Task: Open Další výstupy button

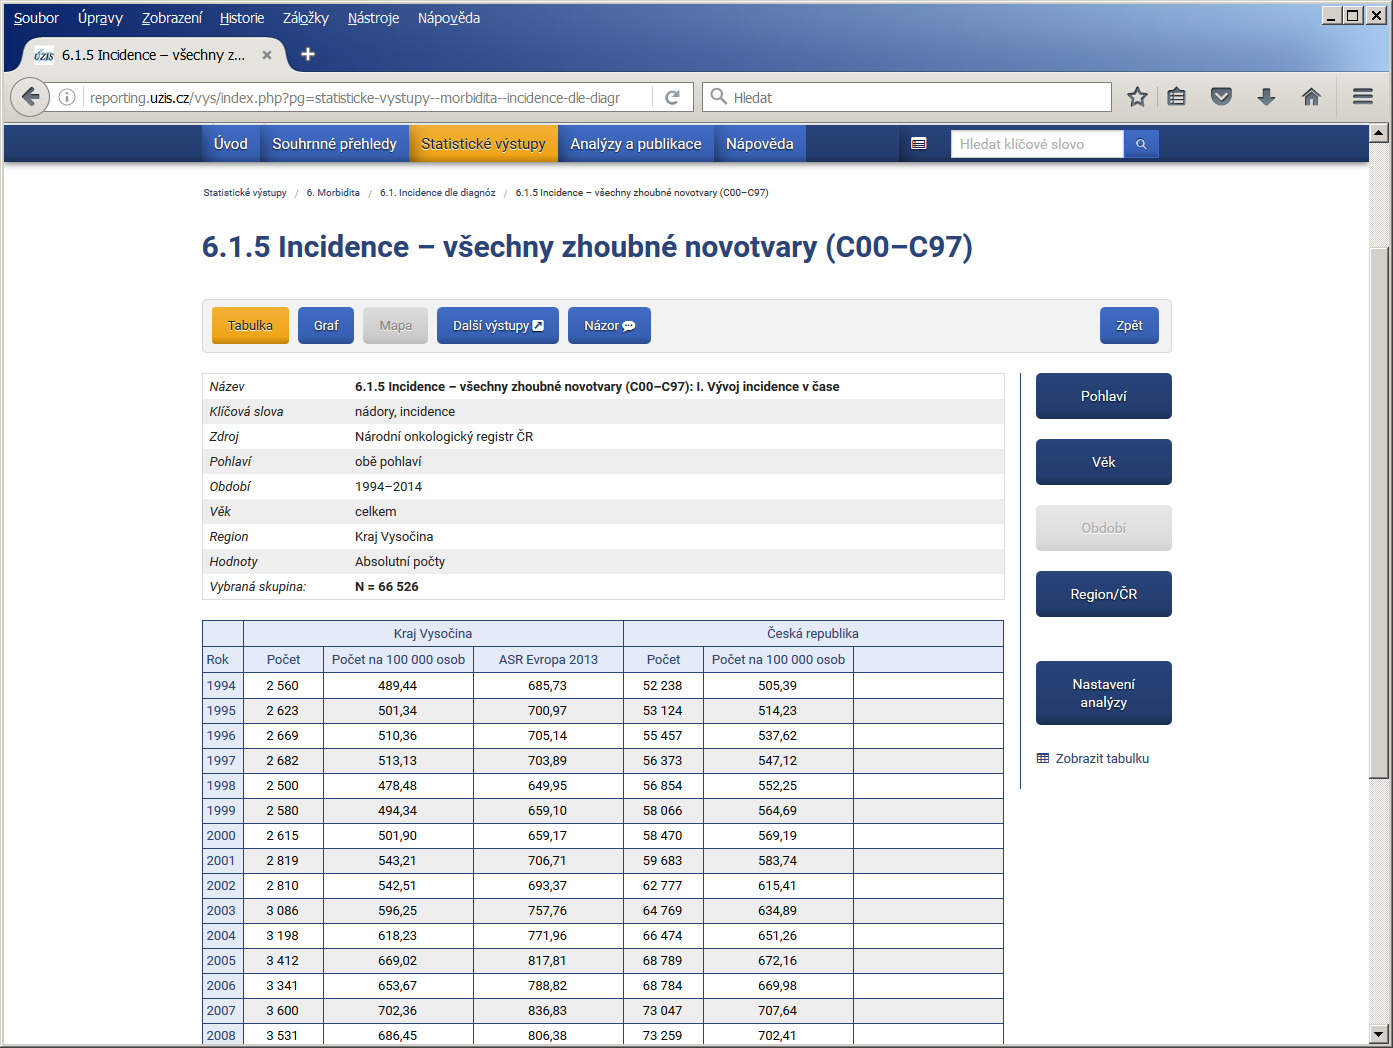Action: [x=498, y=326]
